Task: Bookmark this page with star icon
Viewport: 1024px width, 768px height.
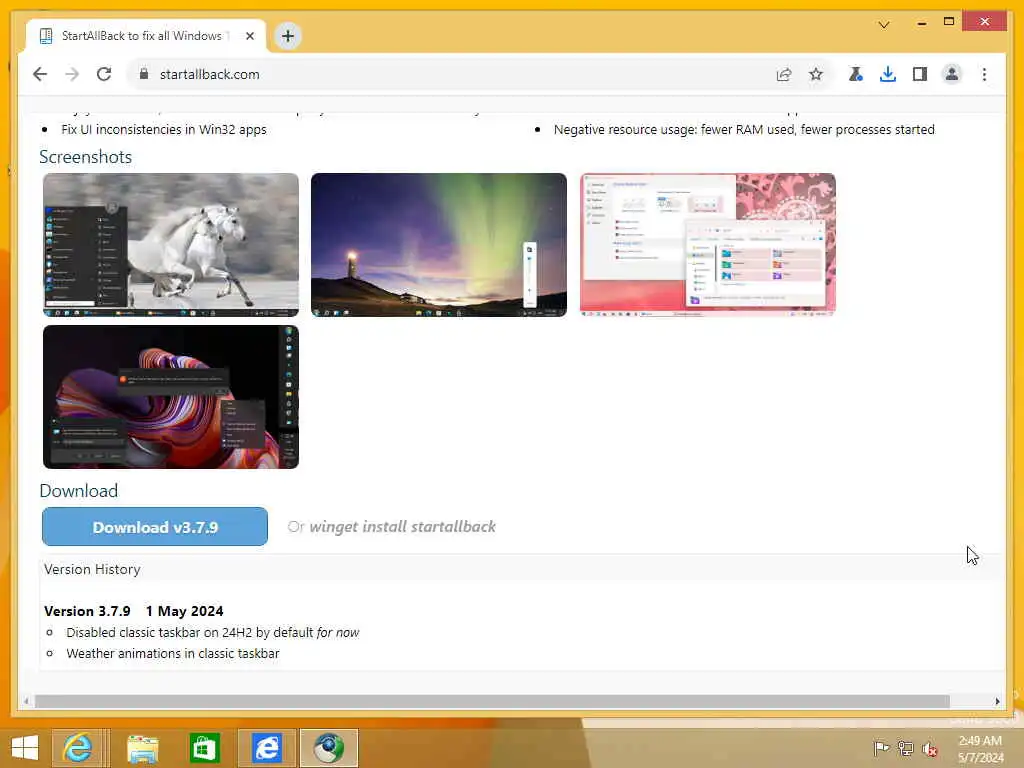Action: [816, 74]
